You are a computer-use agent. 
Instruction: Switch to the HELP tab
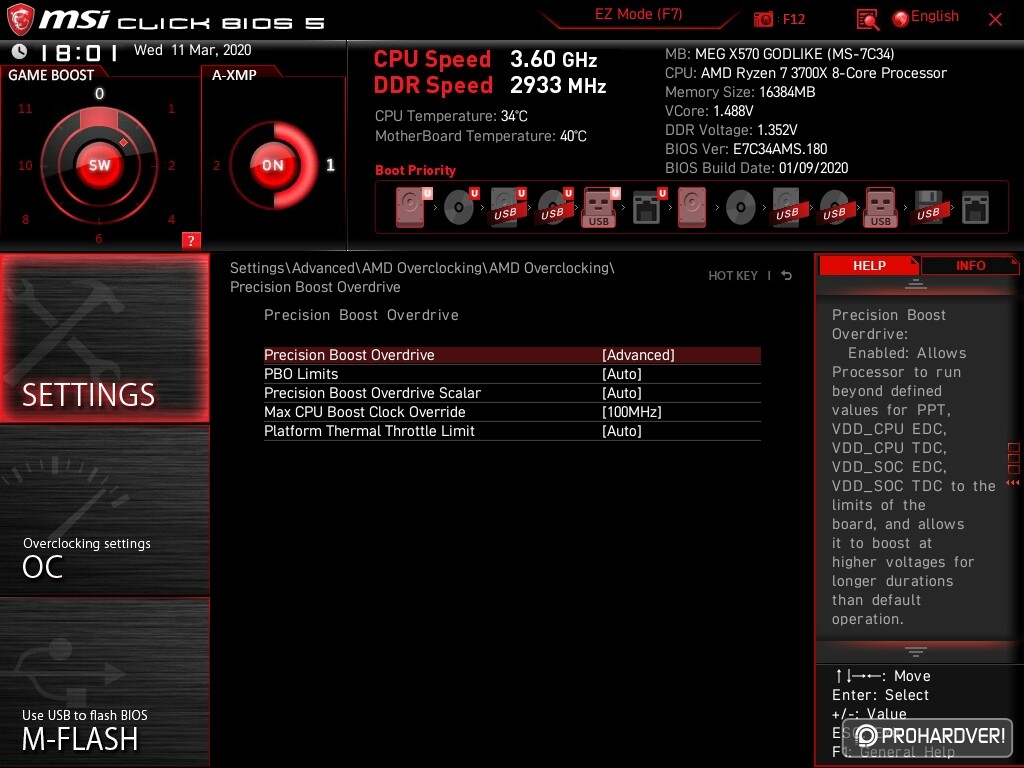[x=869, y=265]
